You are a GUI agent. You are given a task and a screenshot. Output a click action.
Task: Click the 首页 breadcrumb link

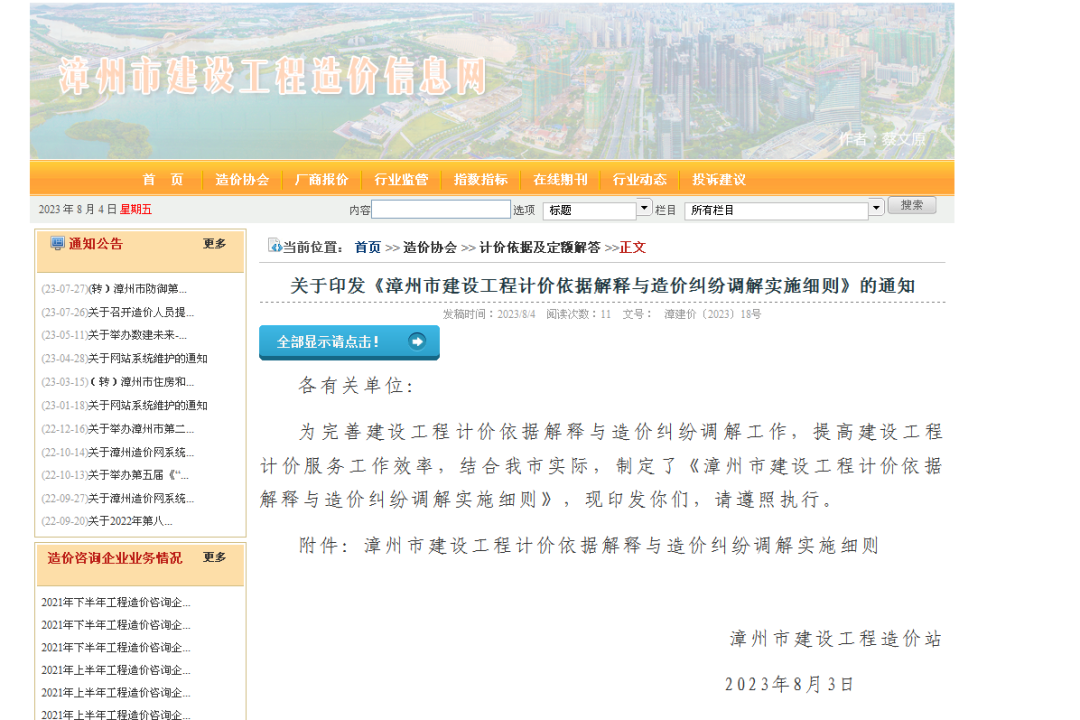[x=368, y=247]
